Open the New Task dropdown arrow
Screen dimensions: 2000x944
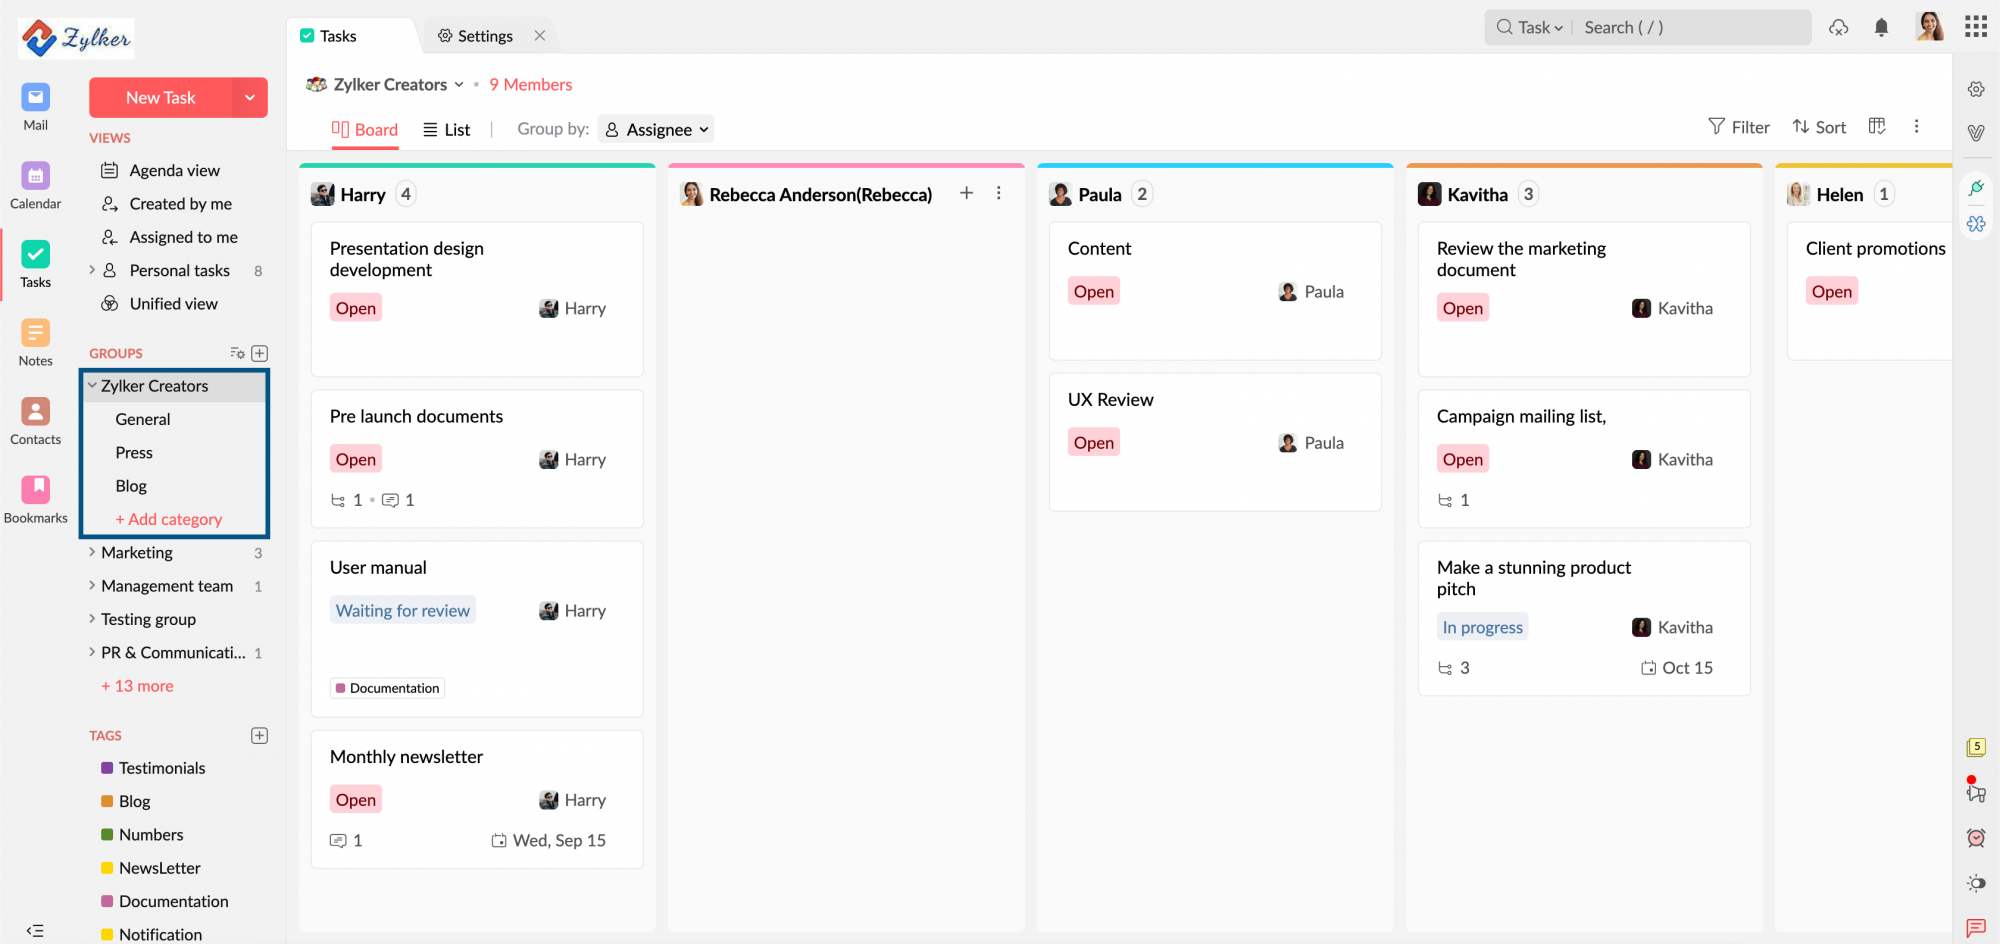(x=250, y=97)
